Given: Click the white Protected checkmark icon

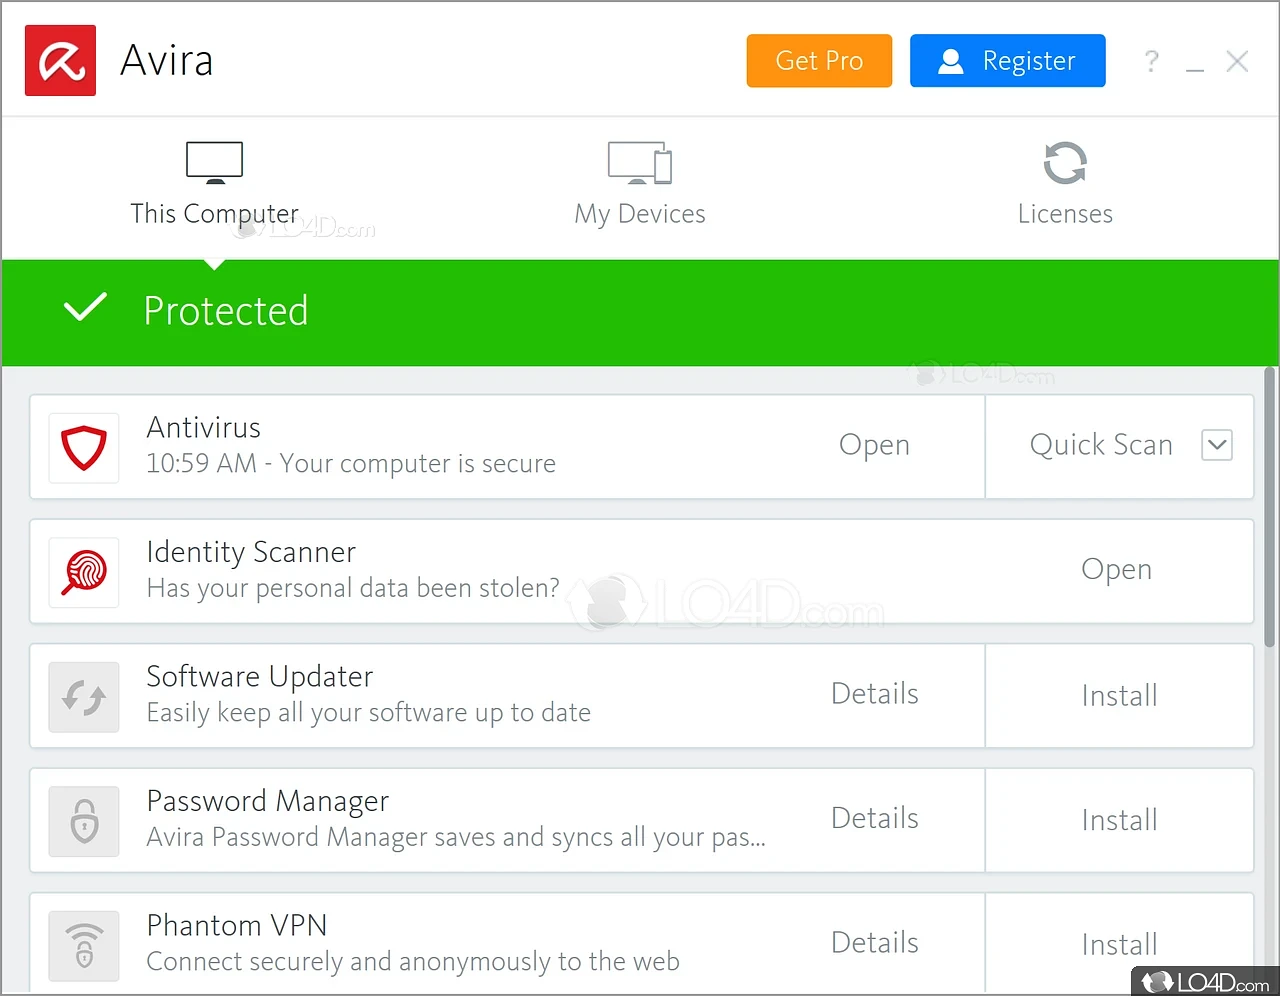Looking at the screenshot, I should pyautogui.click(x=85, y=308).
